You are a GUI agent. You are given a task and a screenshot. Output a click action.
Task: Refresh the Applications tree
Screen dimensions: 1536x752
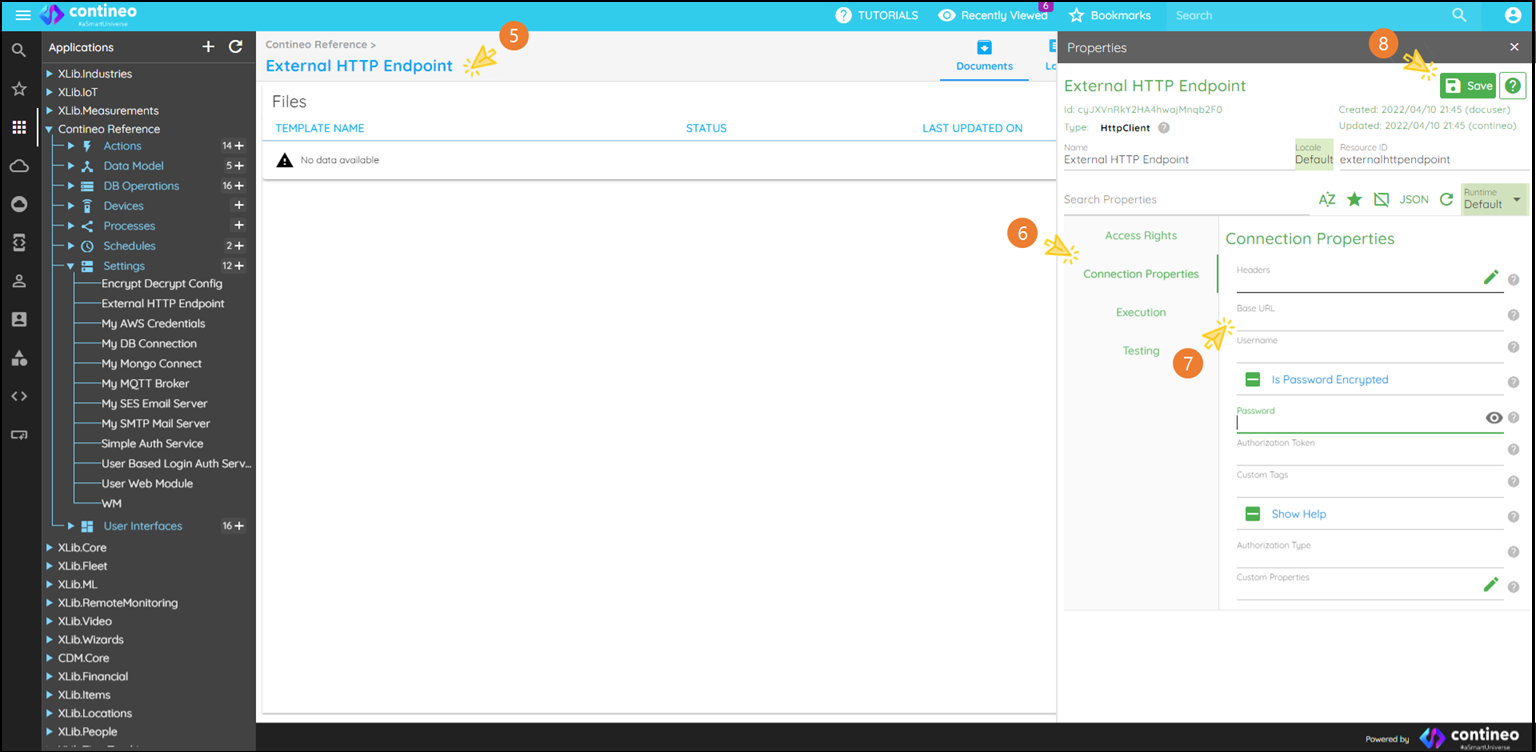pos(234,46)
